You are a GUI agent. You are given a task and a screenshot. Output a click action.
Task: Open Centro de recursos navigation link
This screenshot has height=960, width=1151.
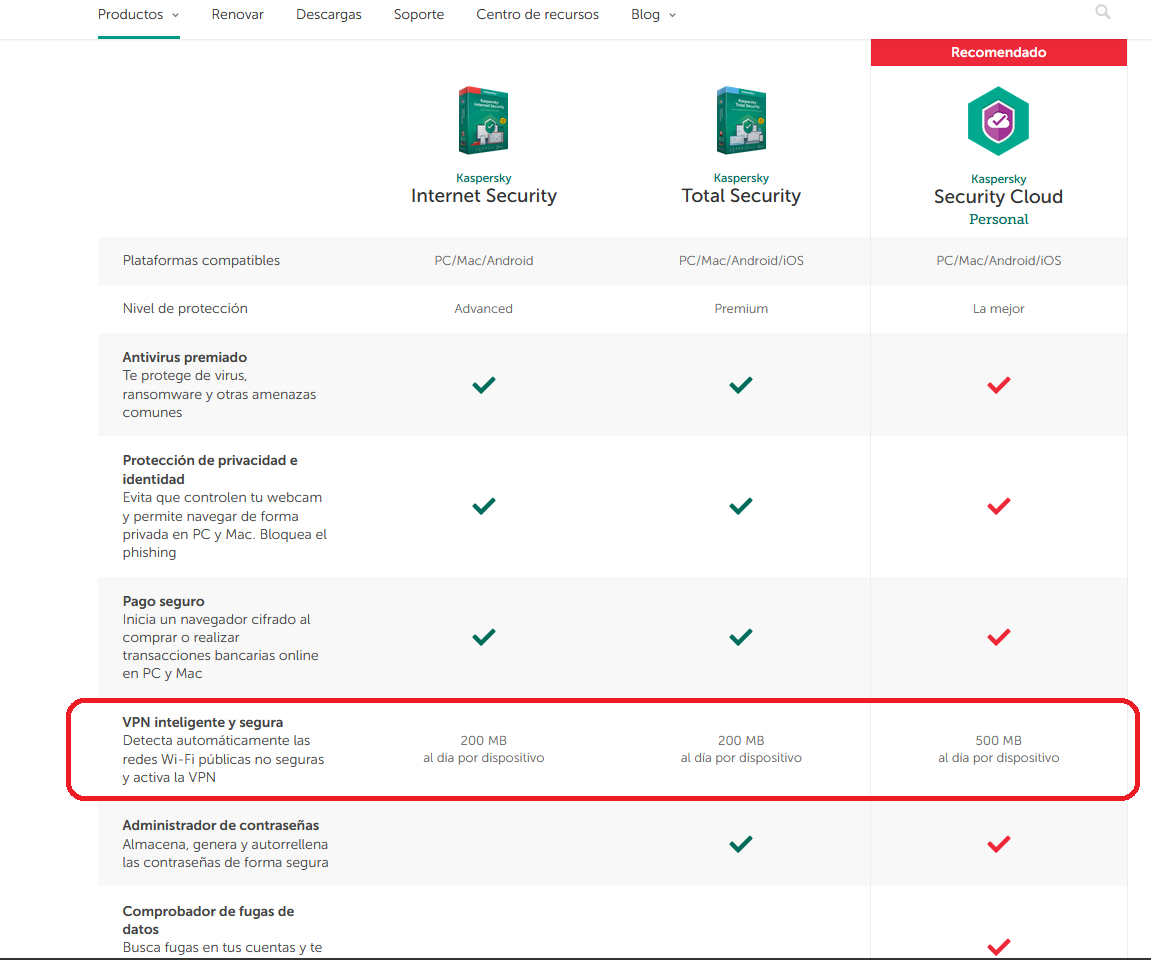[x=538, y=15]
